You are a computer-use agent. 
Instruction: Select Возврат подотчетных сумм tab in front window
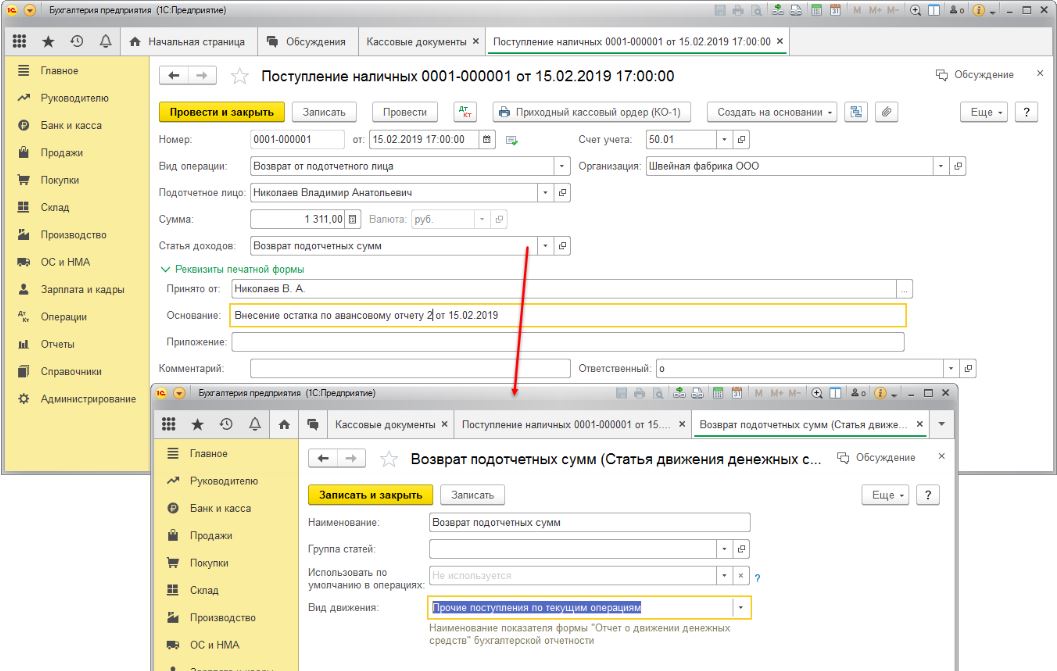pos(802,425)
